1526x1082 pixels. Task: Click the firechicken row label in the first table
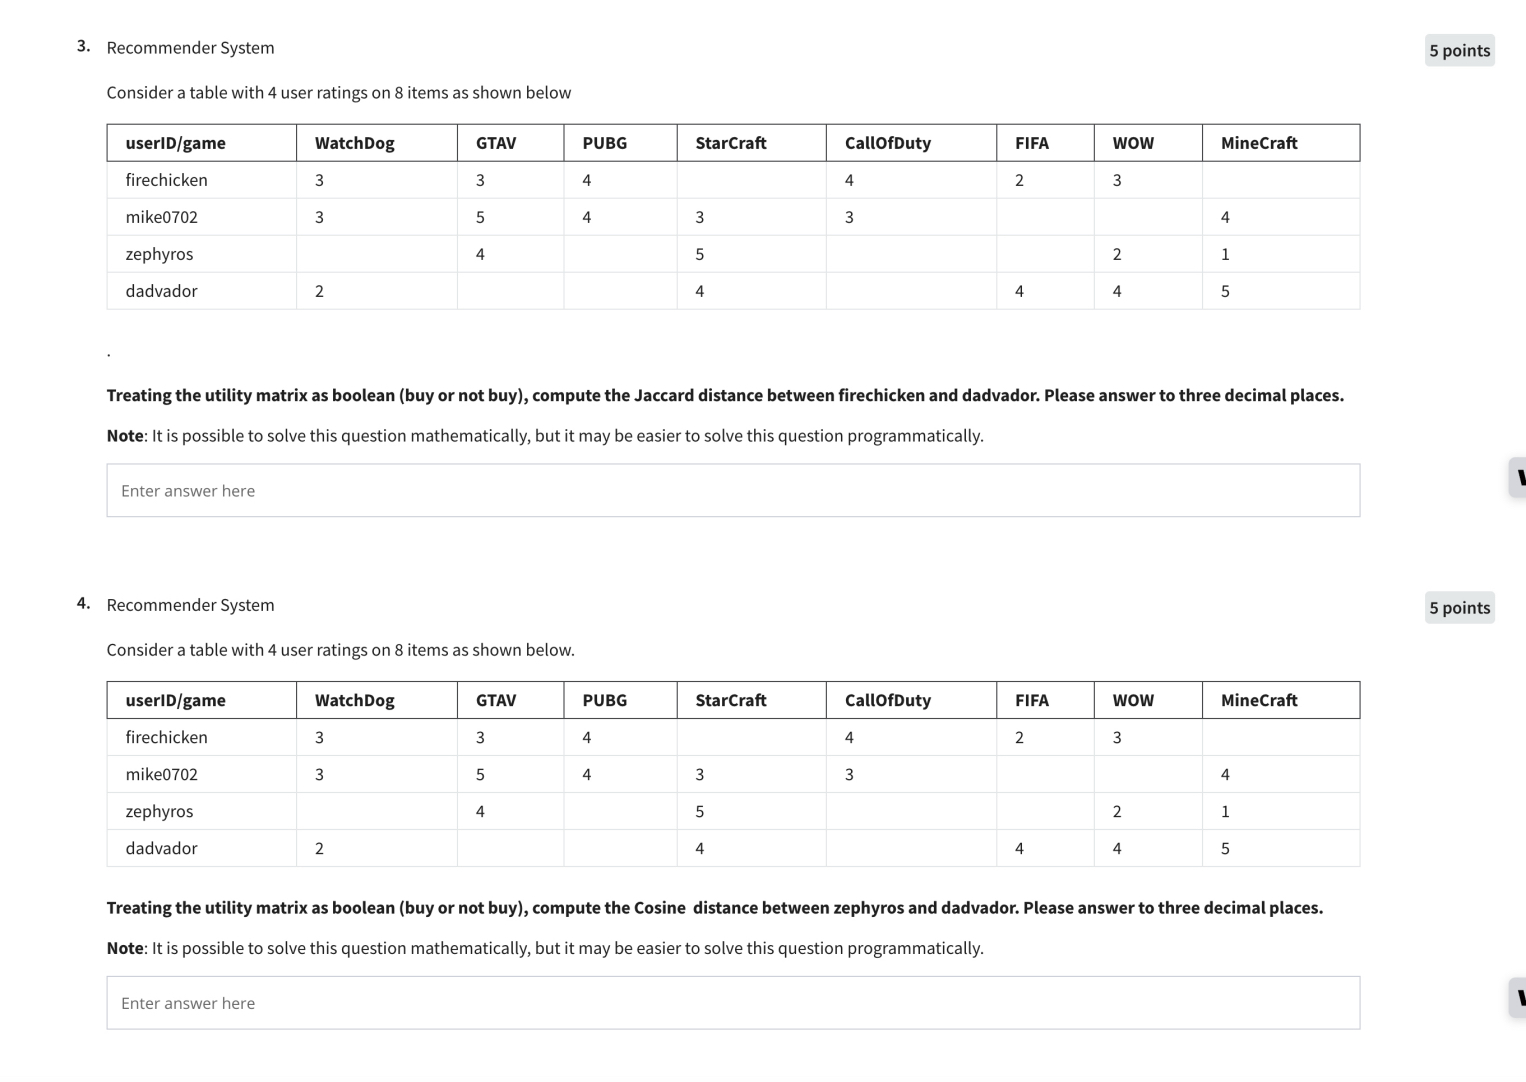coord(167,180)
